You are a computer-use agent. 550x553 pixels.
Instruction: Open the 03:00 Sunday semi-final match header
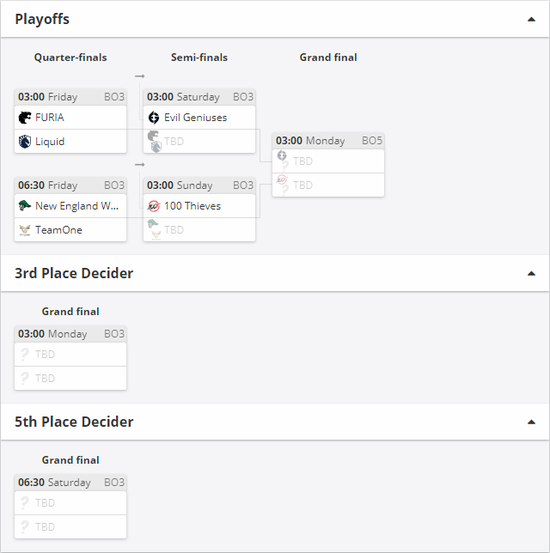[x=199, y=185]
